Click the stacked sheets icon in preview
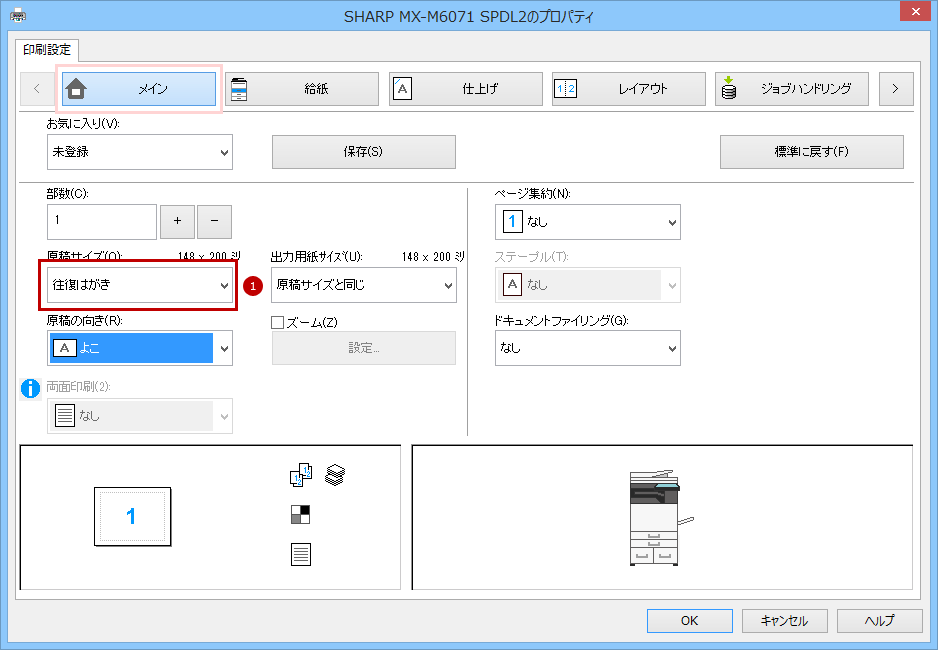Viewport: 938px width, 650px height. point(335,475)
